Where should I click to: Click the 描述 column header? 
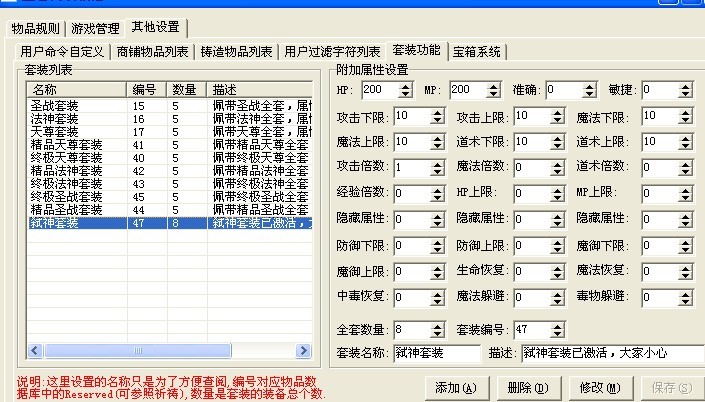coord(259,90)
